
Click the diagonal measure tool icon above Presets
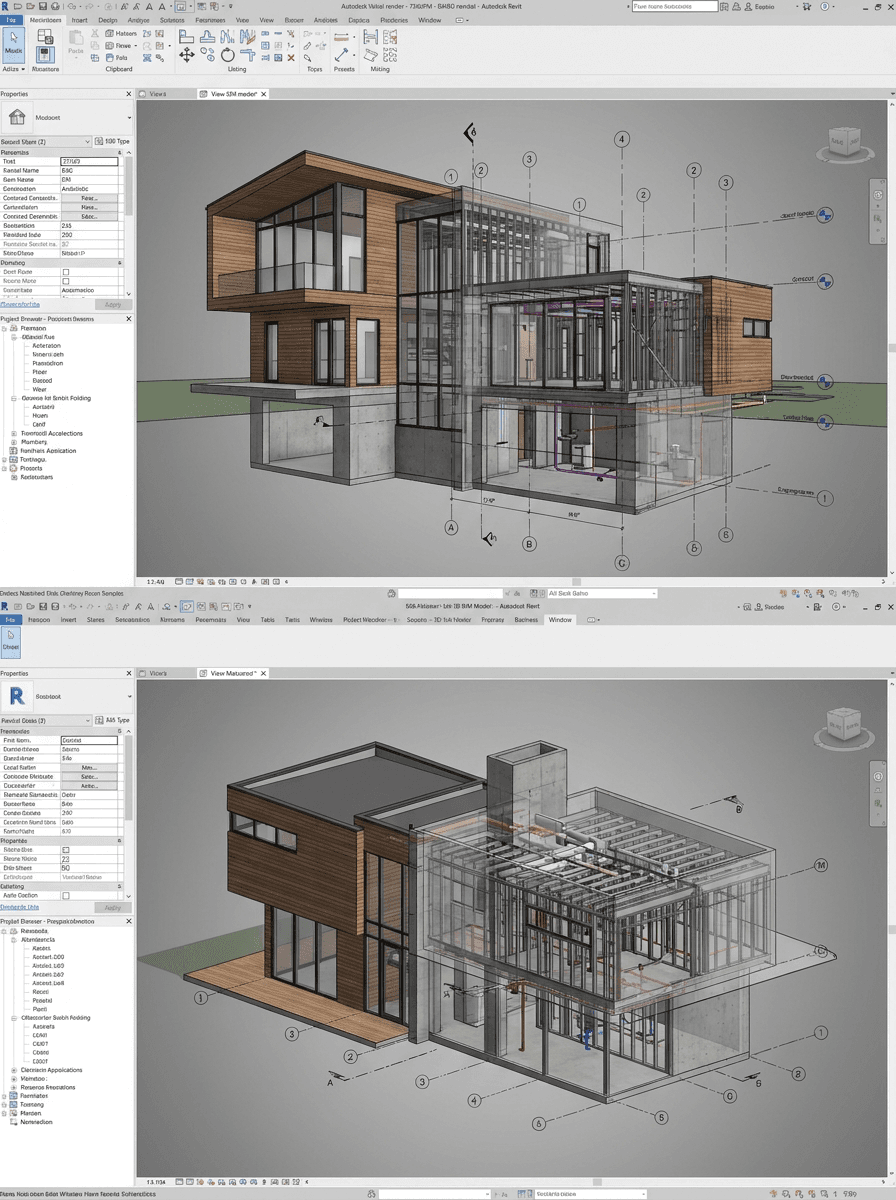click(343, 55)
